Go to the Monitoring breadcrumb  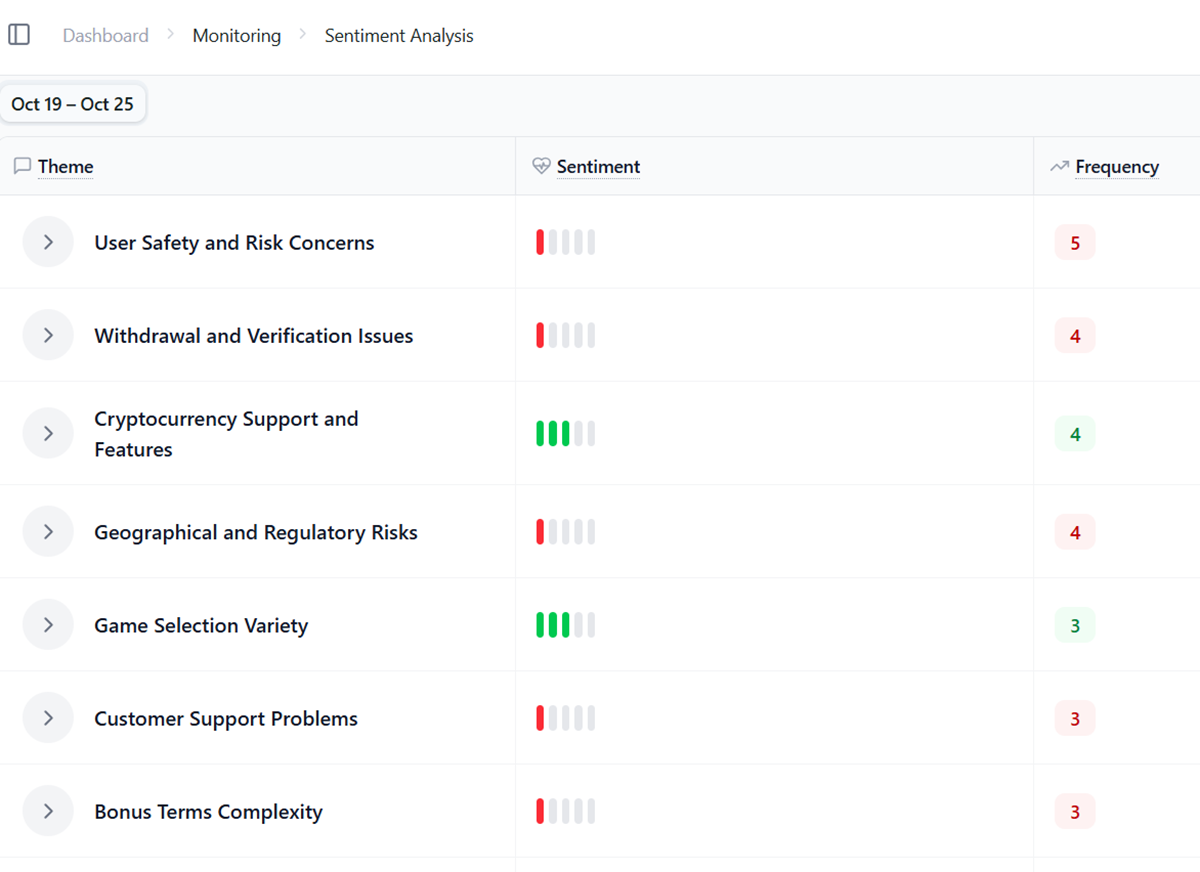[x=237, y=35]
